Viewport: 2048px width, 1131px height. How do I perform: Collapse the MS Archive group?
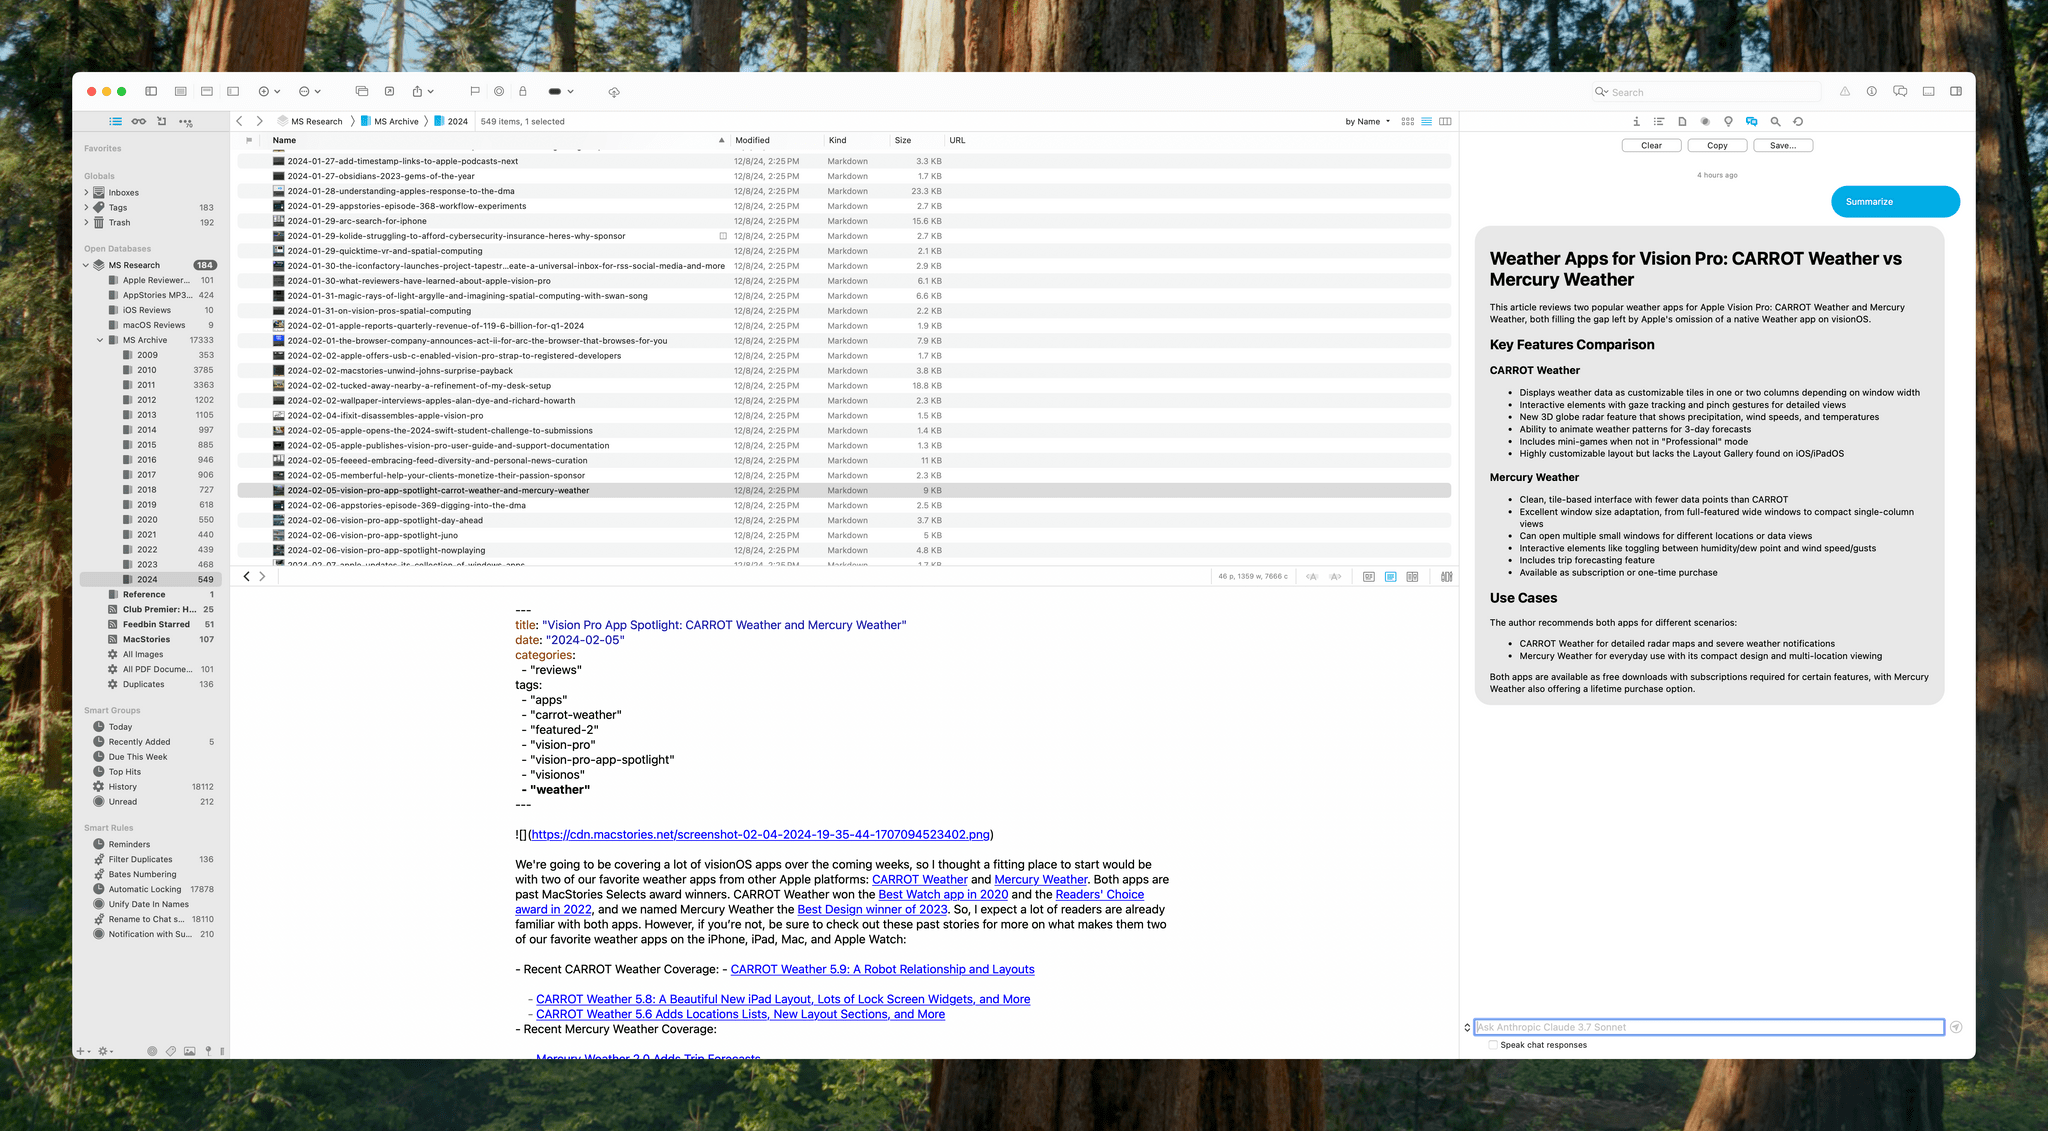pyautogui.click(x=100, y=340)
